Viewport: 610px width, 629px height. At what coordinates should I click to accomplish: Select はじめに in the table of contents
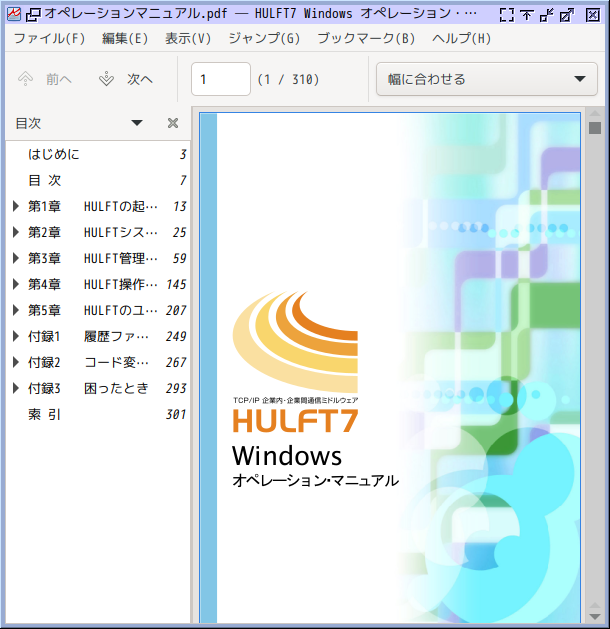98,154
